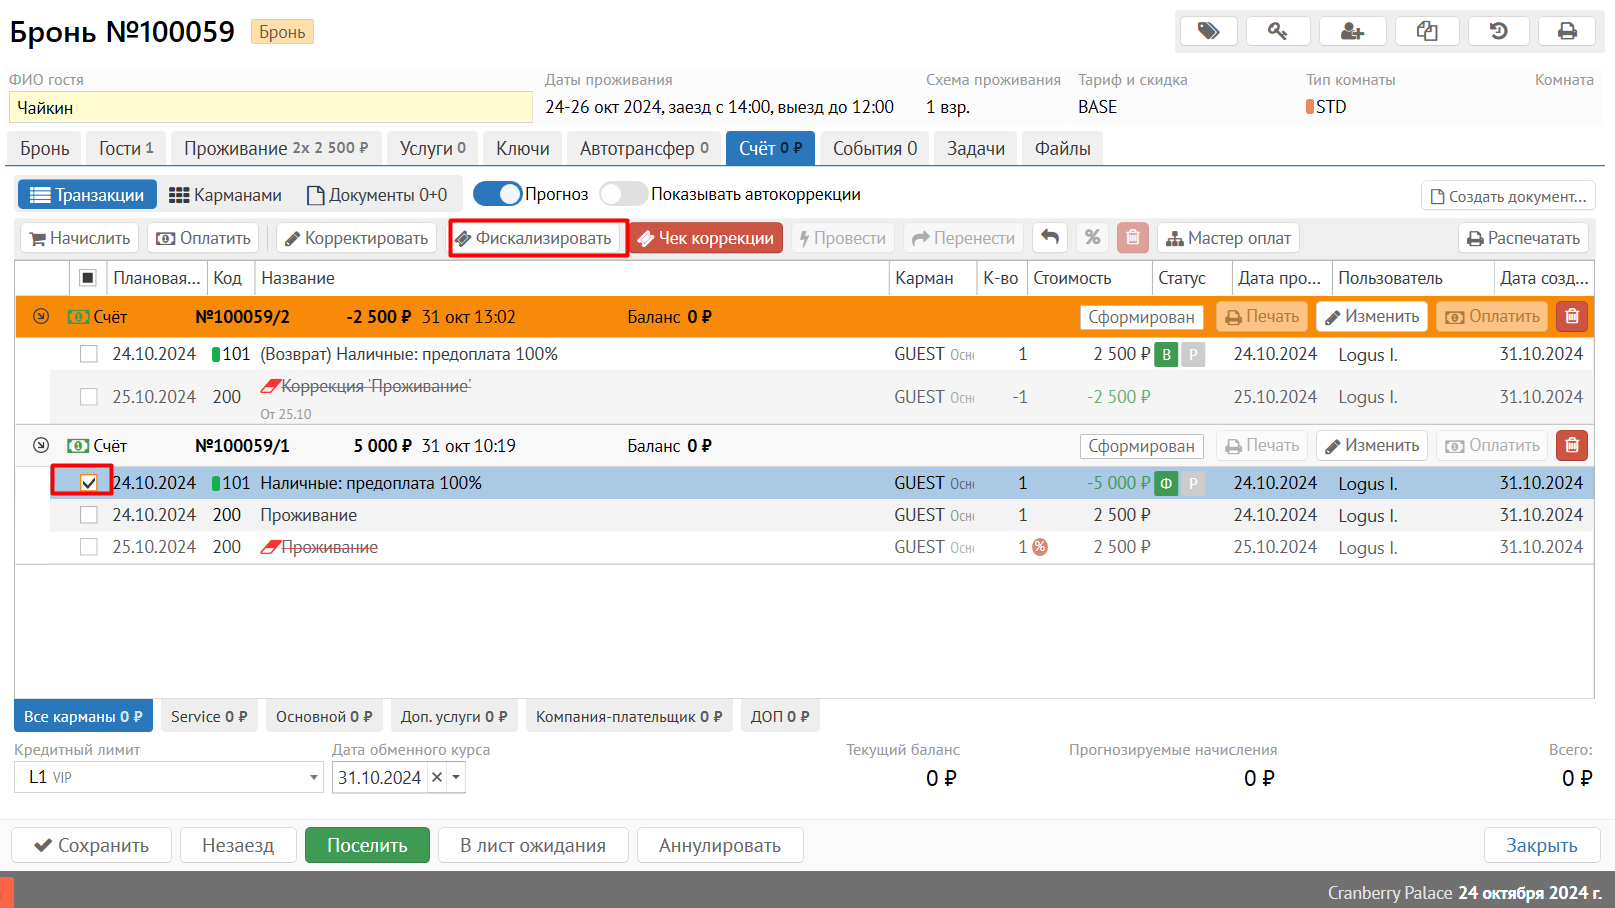Open the key icon button in header

[x=1278, y=31]
